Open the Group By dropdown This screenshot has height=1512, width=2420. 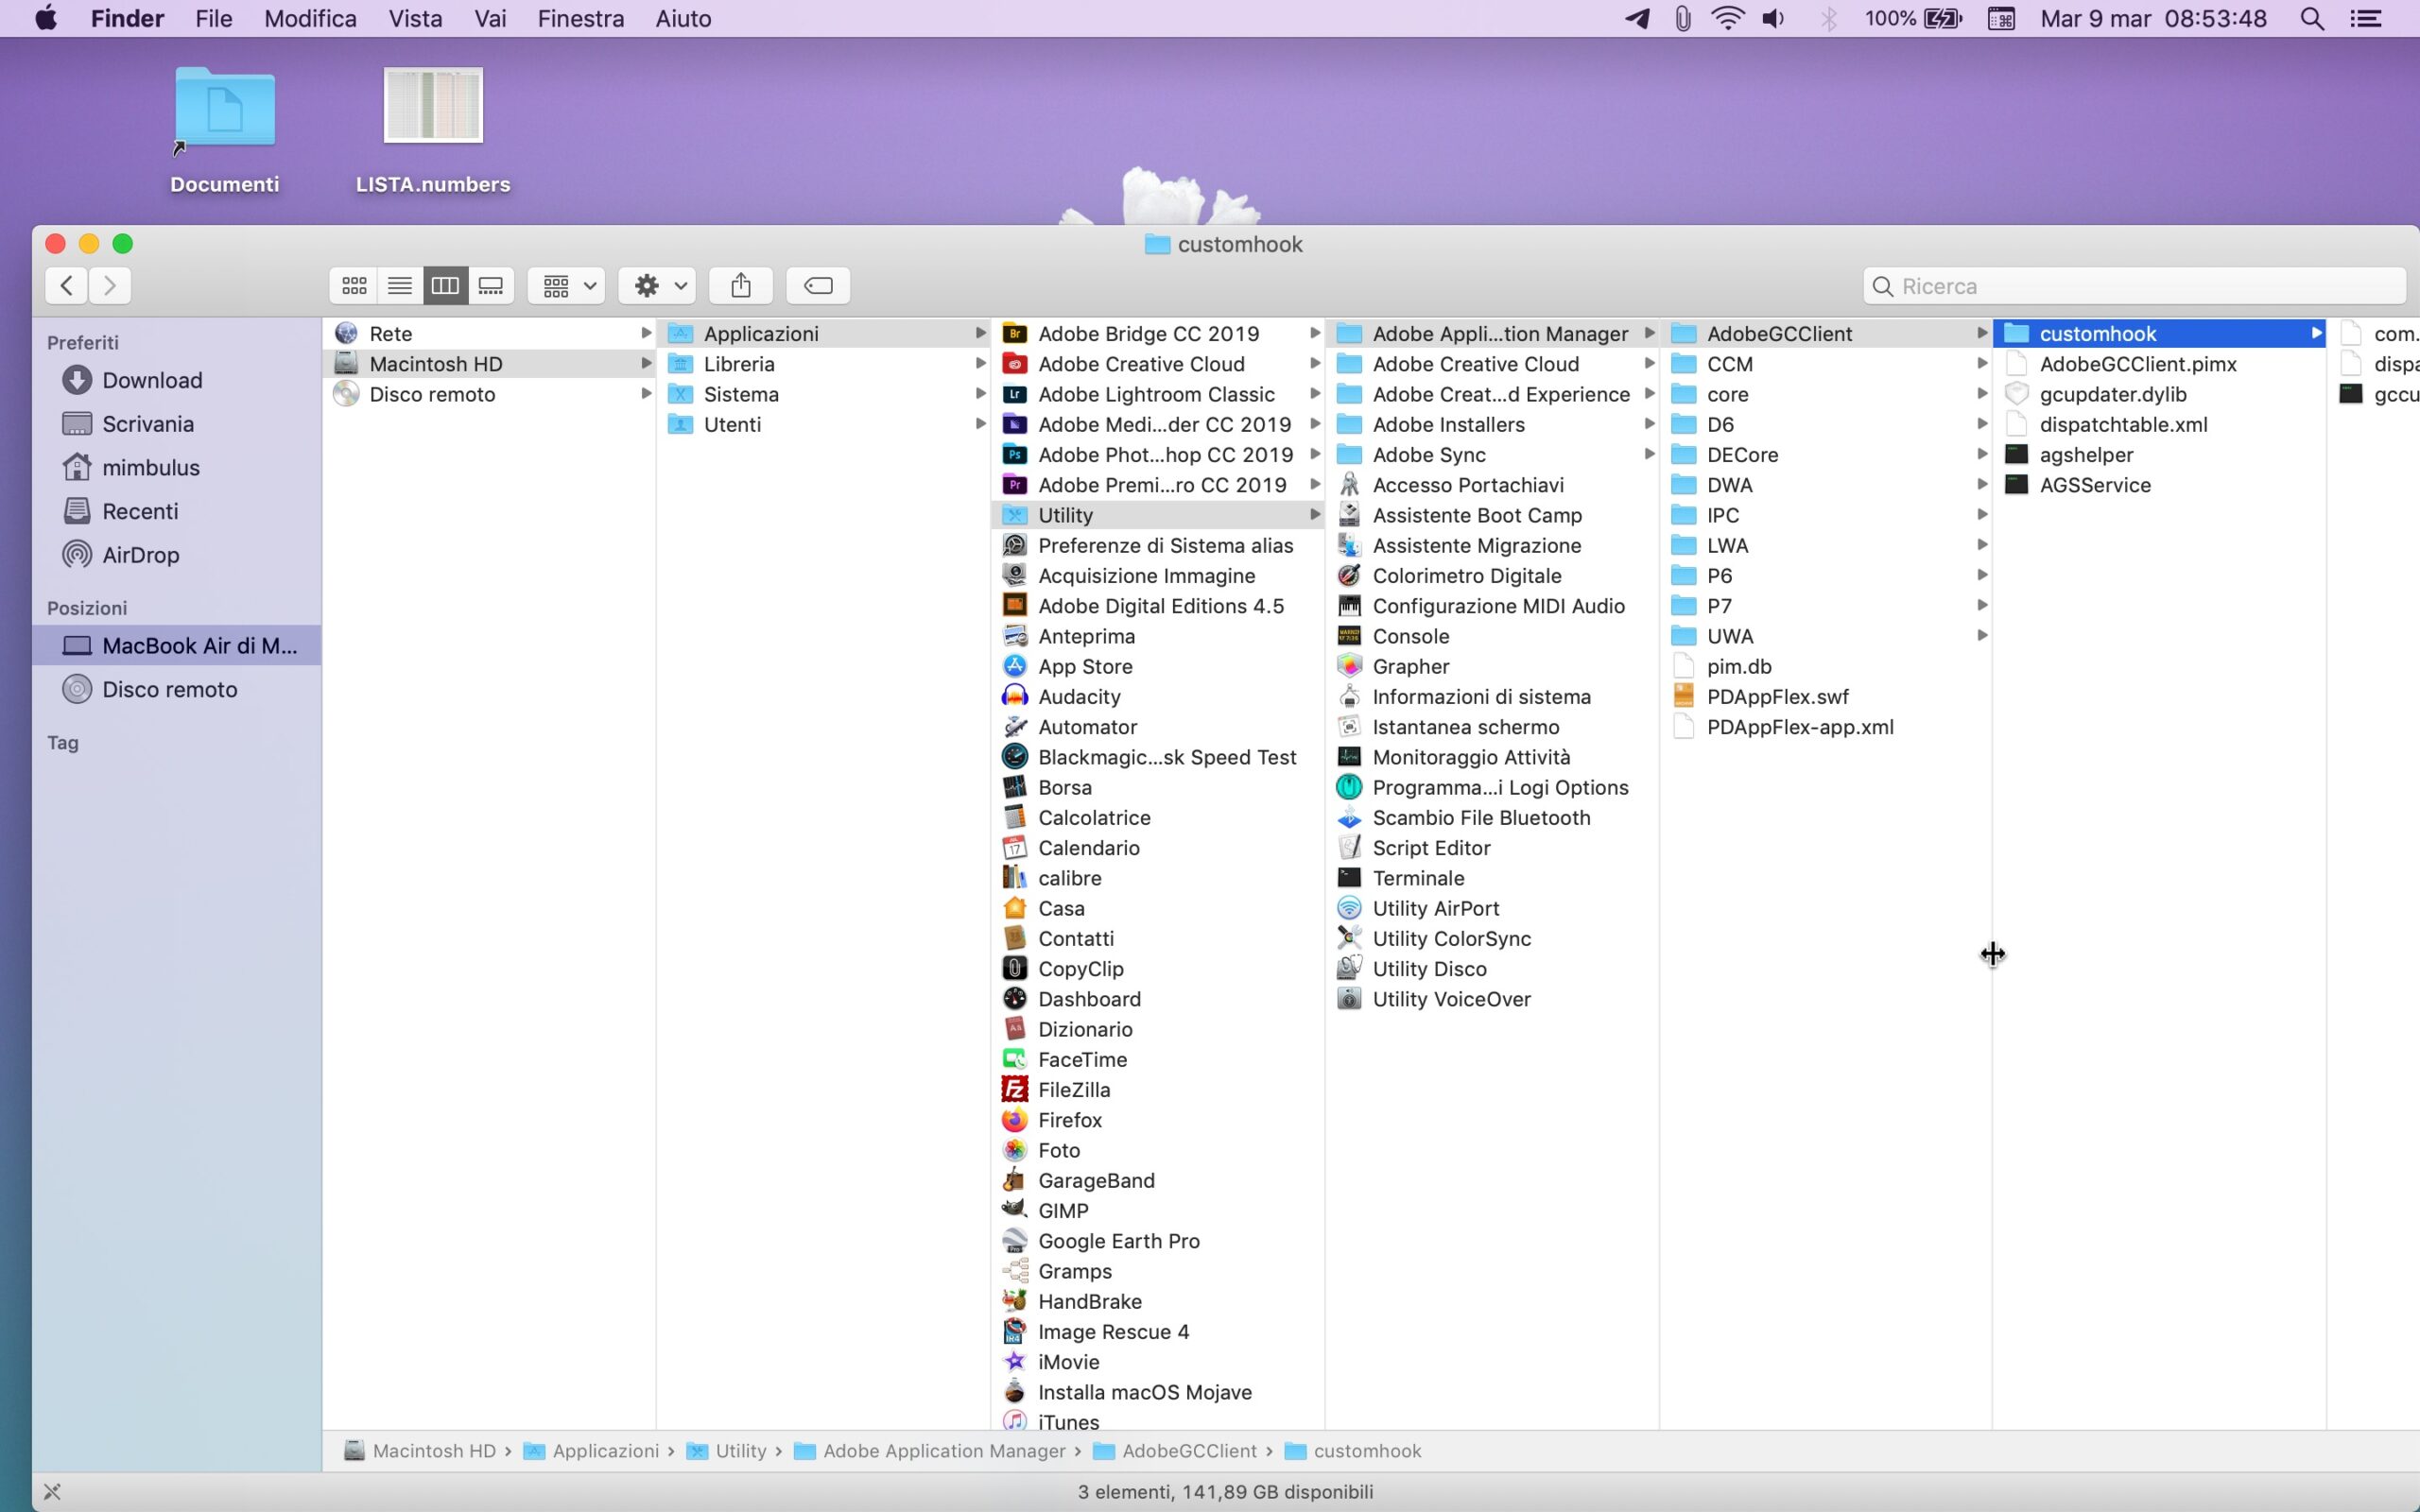(x=567, y=286)
